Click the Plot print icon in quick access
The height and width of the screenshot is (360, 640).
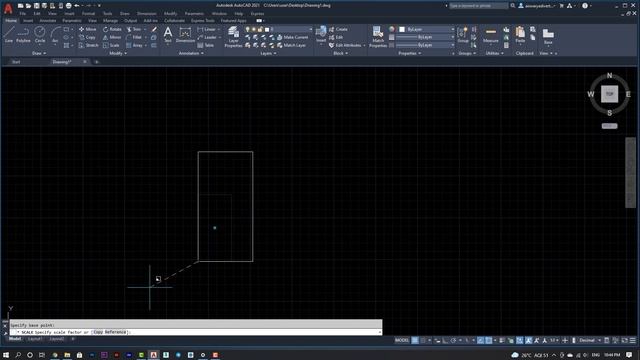coord(69,6)
